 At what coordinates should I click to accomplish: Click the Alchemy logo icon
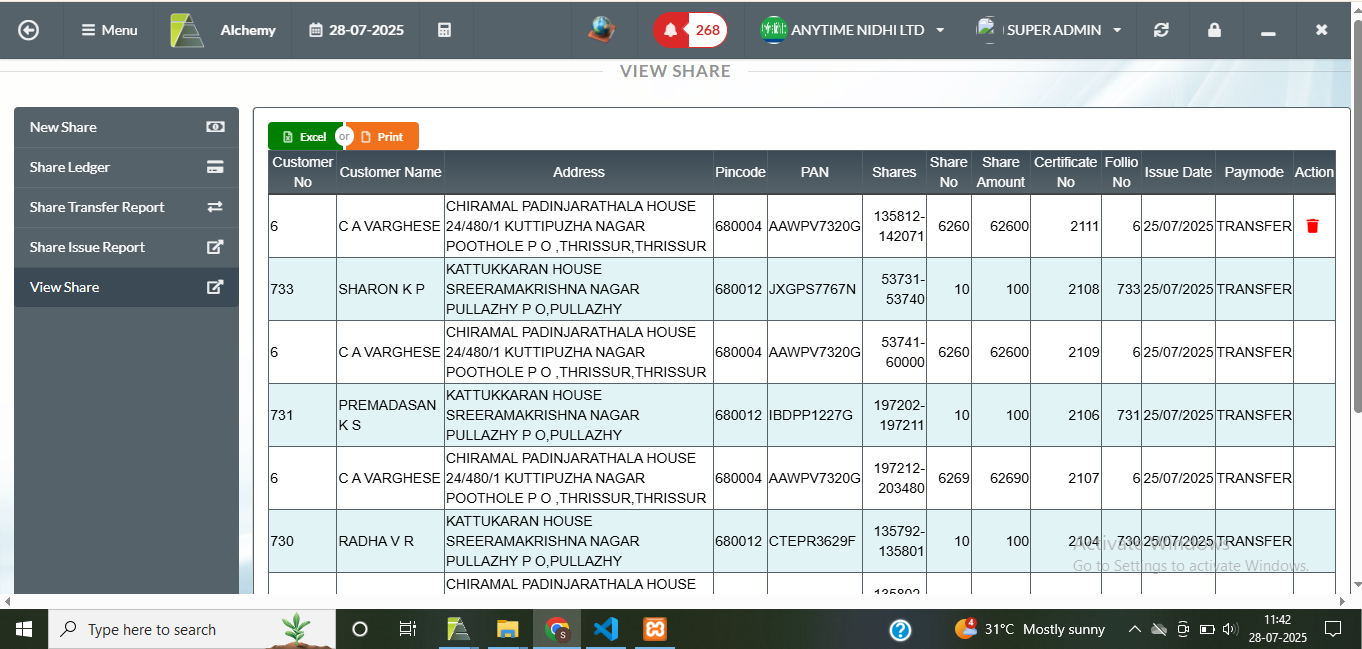187,30
